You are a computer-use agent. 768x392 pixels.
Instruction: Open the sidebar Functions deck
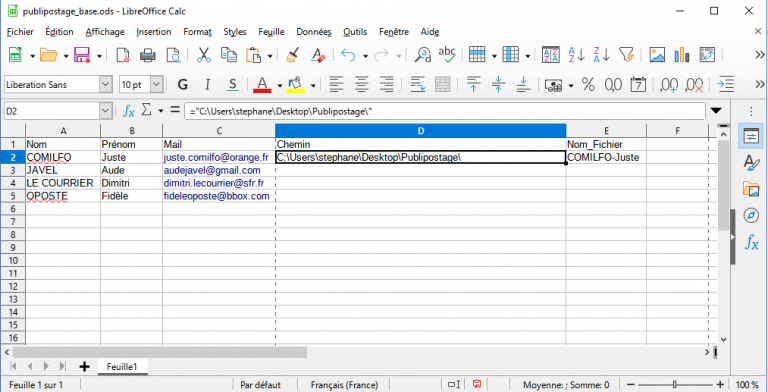click(751, 242)
